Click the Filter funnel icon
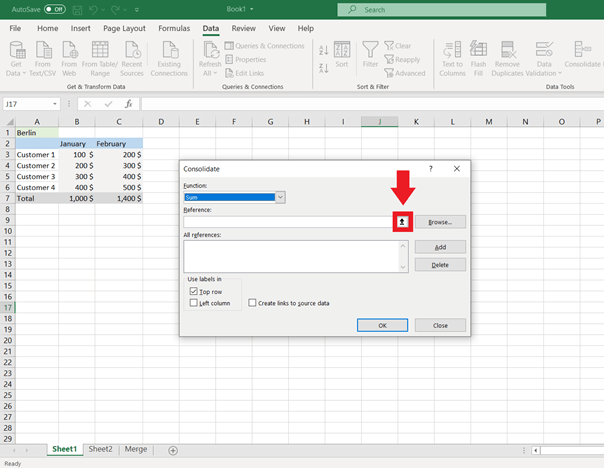Image resolution: width=604 pixels, height=468 pixels. 370,50
